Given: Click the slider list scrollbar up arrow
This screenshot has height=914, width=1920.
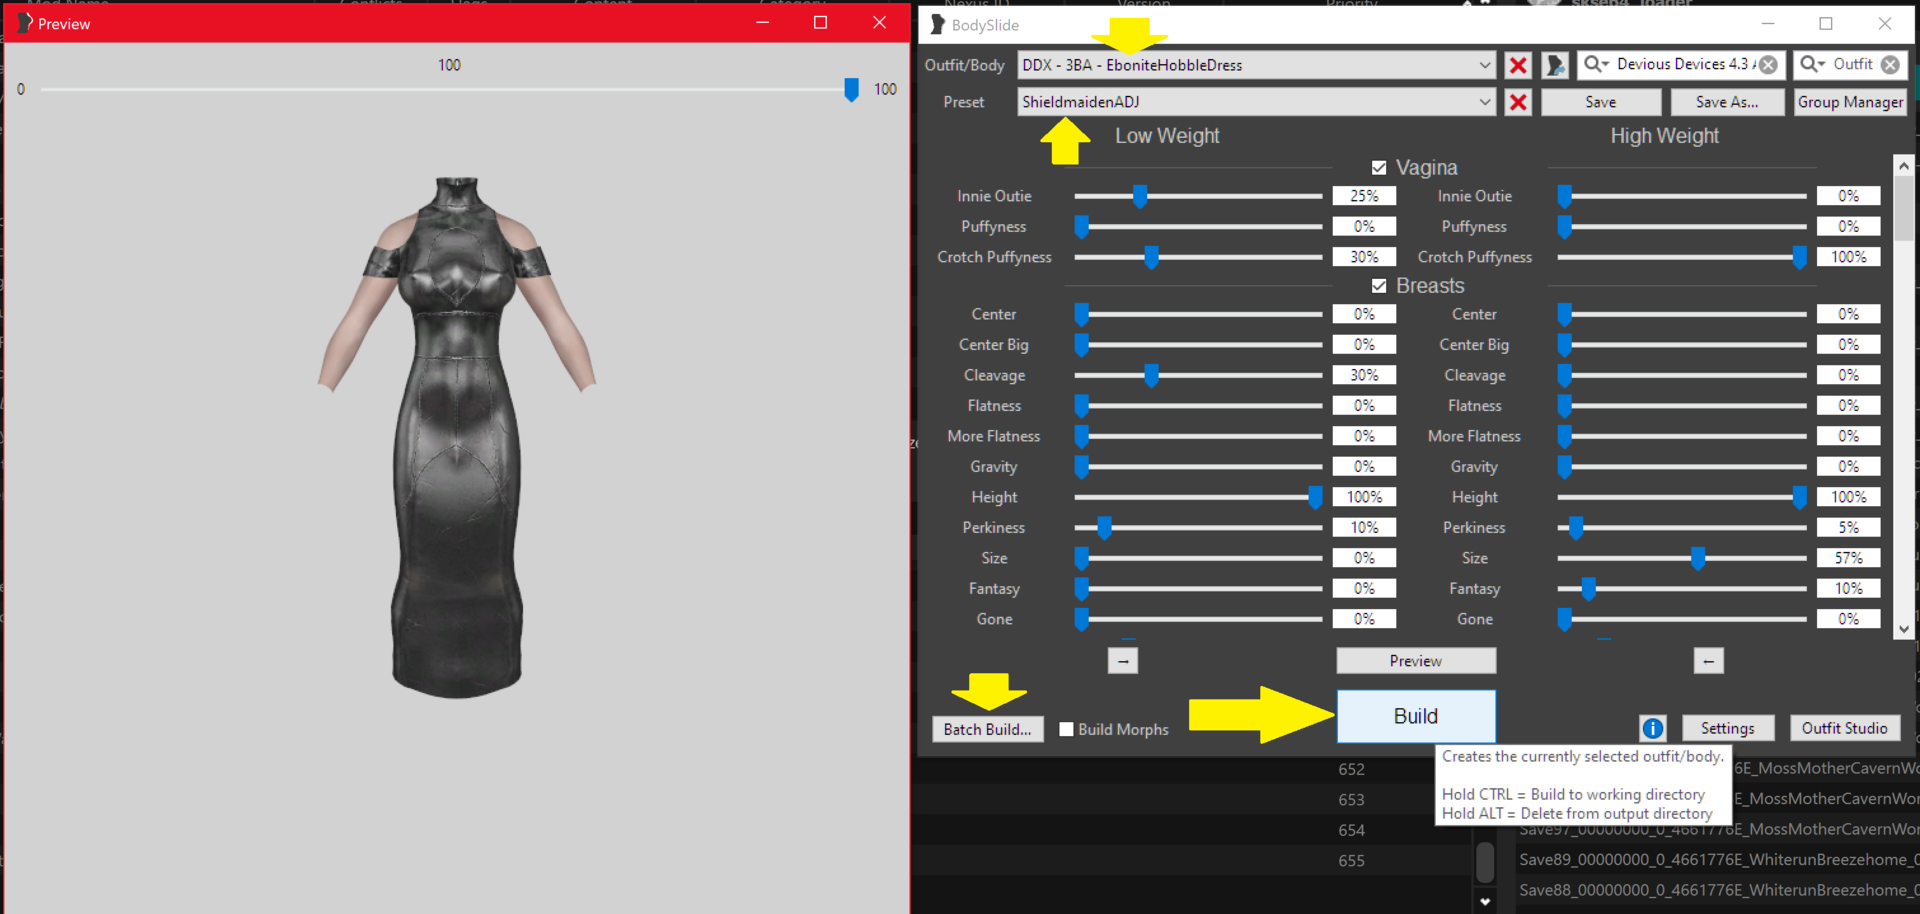Looking at the screenshot, I should point(1903,165).
